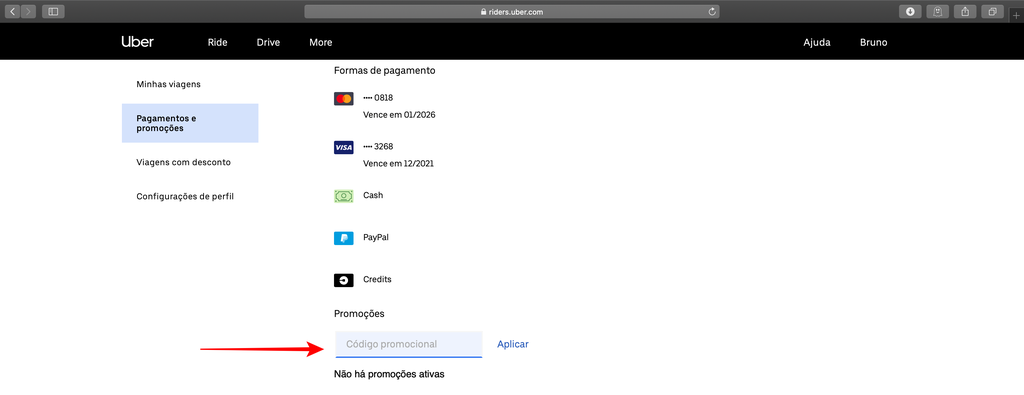1024x395 pixels.
Task: Click the Aplicar button
Action: tap(513, 344)
